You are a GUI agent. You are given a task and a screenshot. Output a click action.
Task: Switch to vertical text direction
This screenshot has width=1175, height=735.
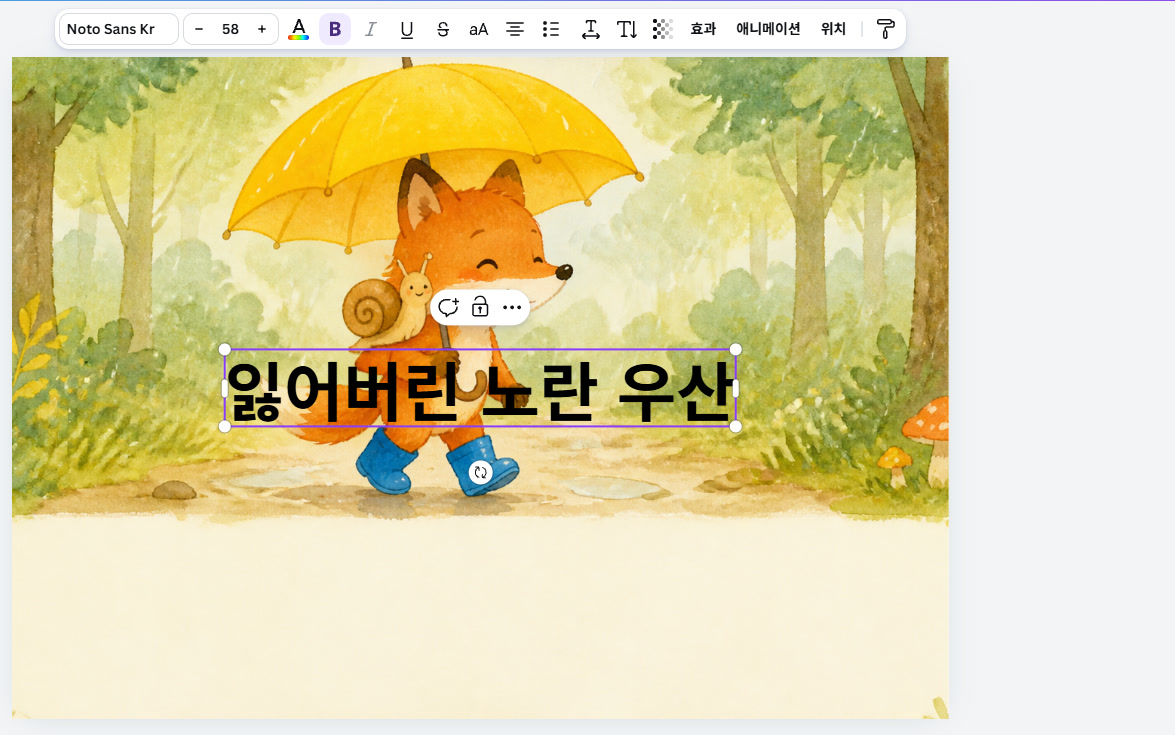(626, 29)
